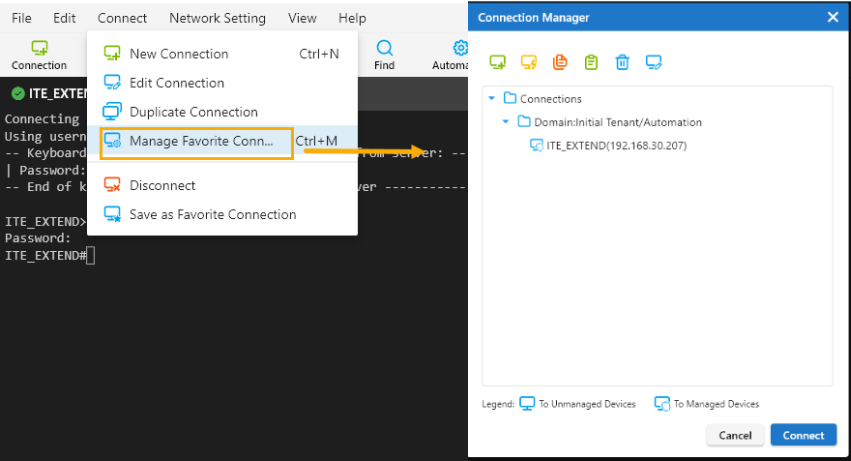The width and height of the screenshot is (851, 461).
Task: Click the green paste clipboard icon
Action: pos(591,63)
